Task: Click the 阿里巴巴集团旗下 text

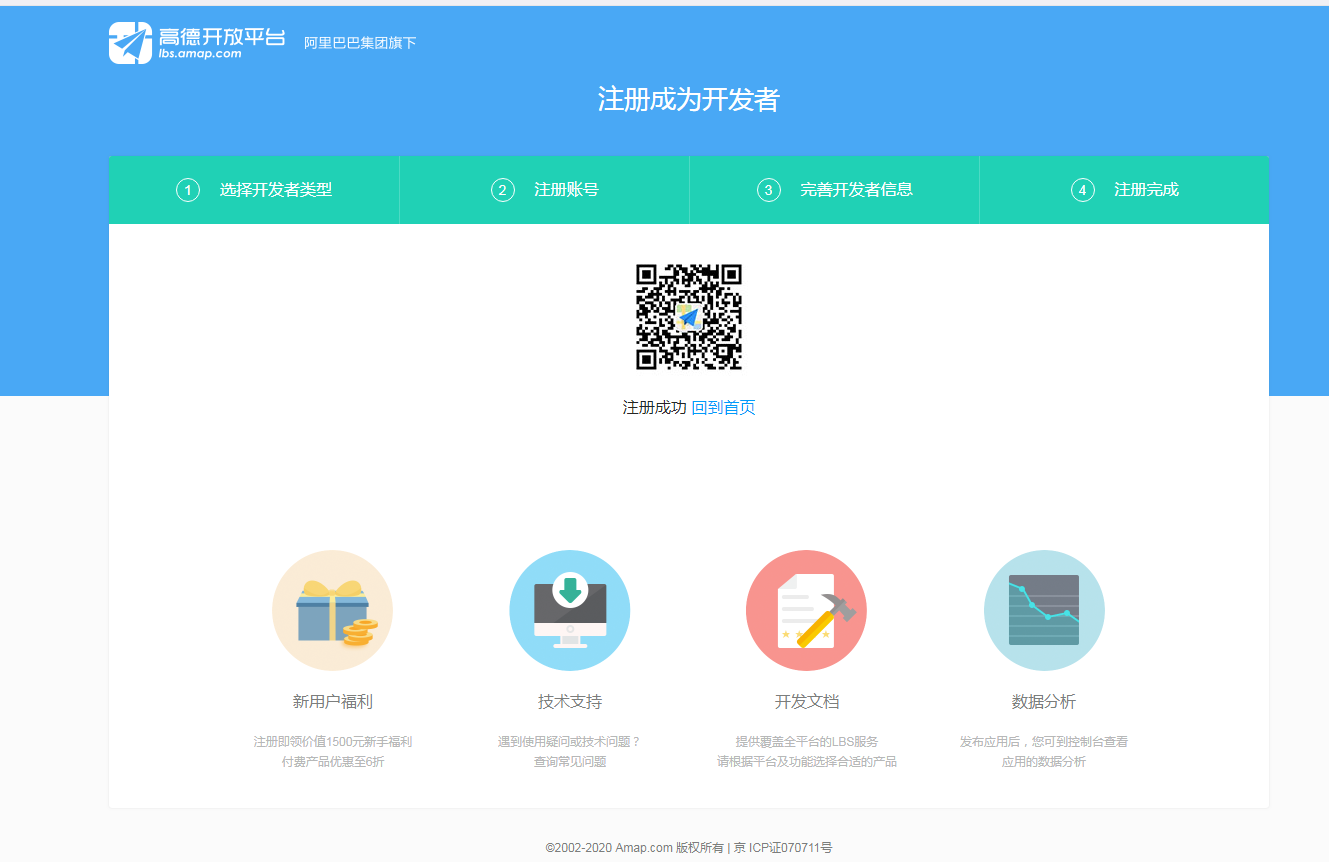Action: click(360, 43)
